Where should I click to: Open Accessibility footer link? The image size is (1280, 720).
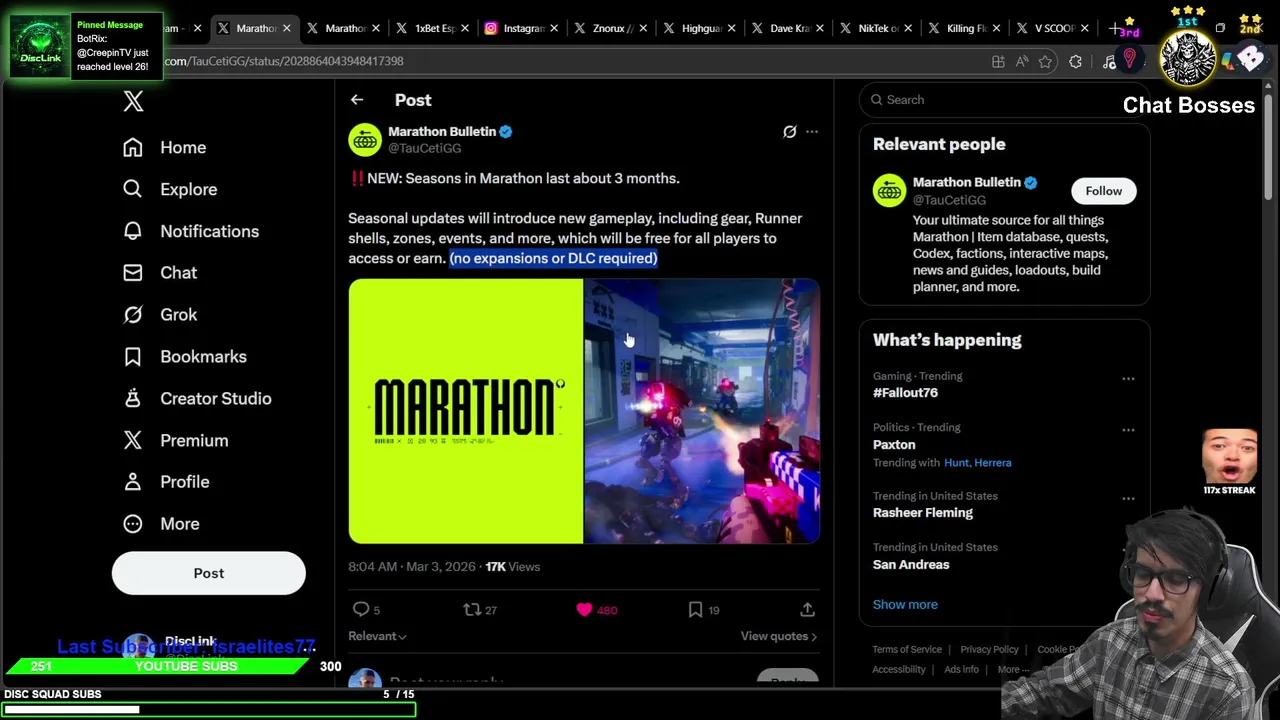coord(899,670)
